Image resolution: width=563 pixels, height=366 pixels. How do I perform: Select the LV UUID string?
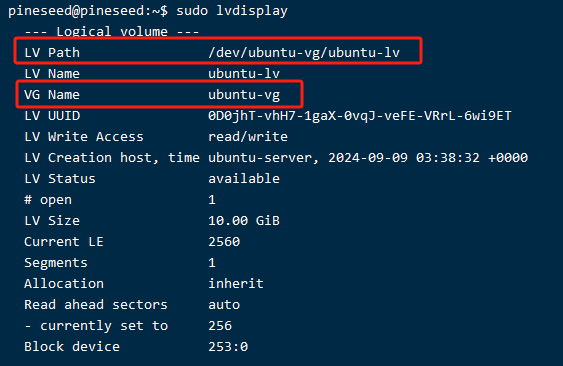point(360,116)
